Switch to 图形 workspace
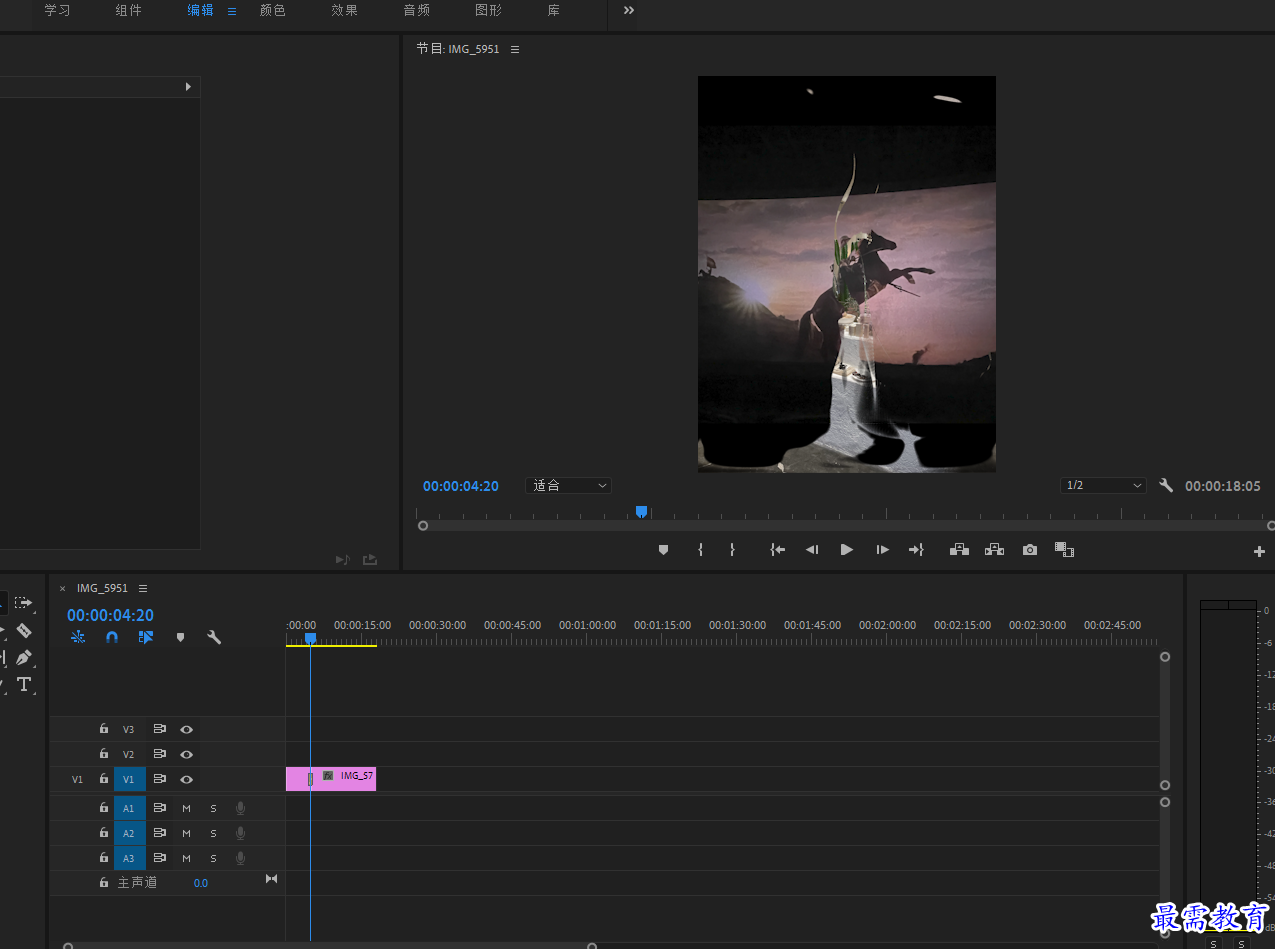 pos(488,10)
